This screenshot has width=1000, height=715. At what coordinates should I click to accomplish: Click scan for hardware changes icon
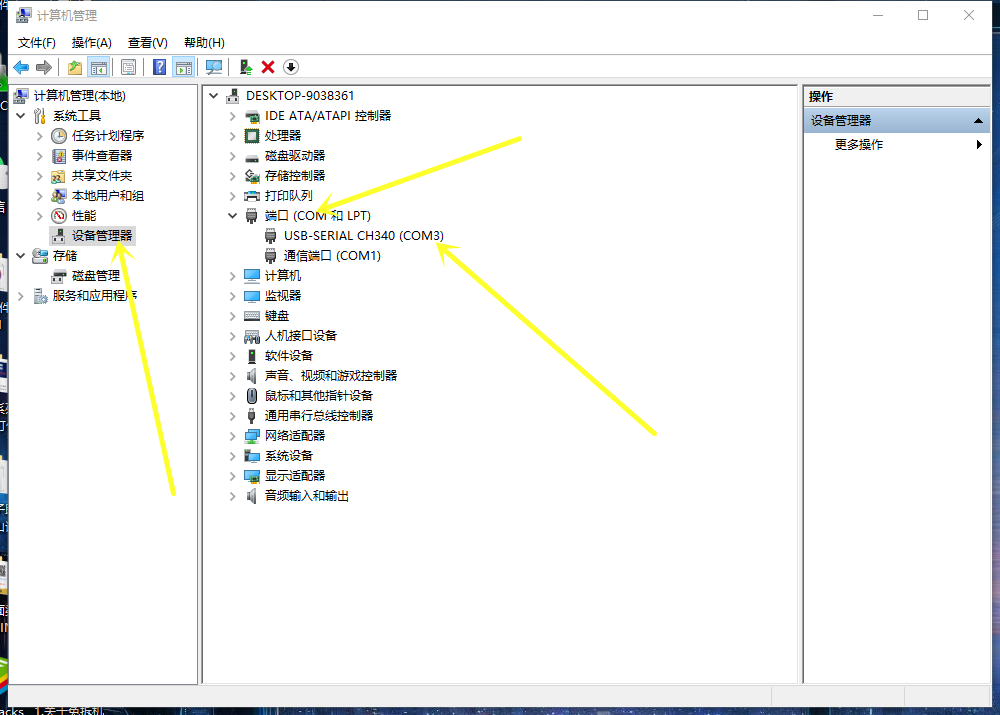click(x=213, y=67)
